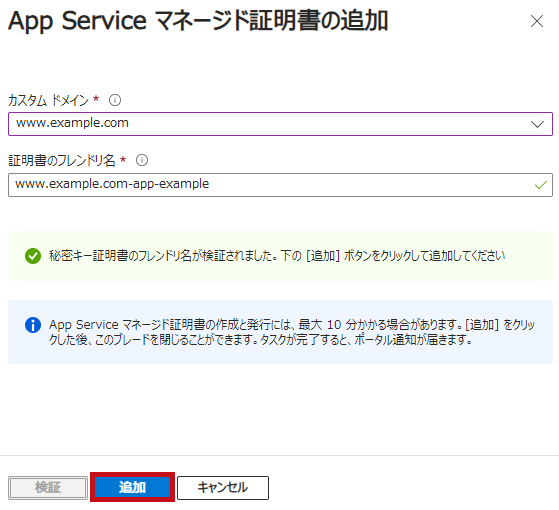The width and height of the screenshot is (559, 510).
Task: Click the green success checkmark icon in banner
Action: coord(33,256)
